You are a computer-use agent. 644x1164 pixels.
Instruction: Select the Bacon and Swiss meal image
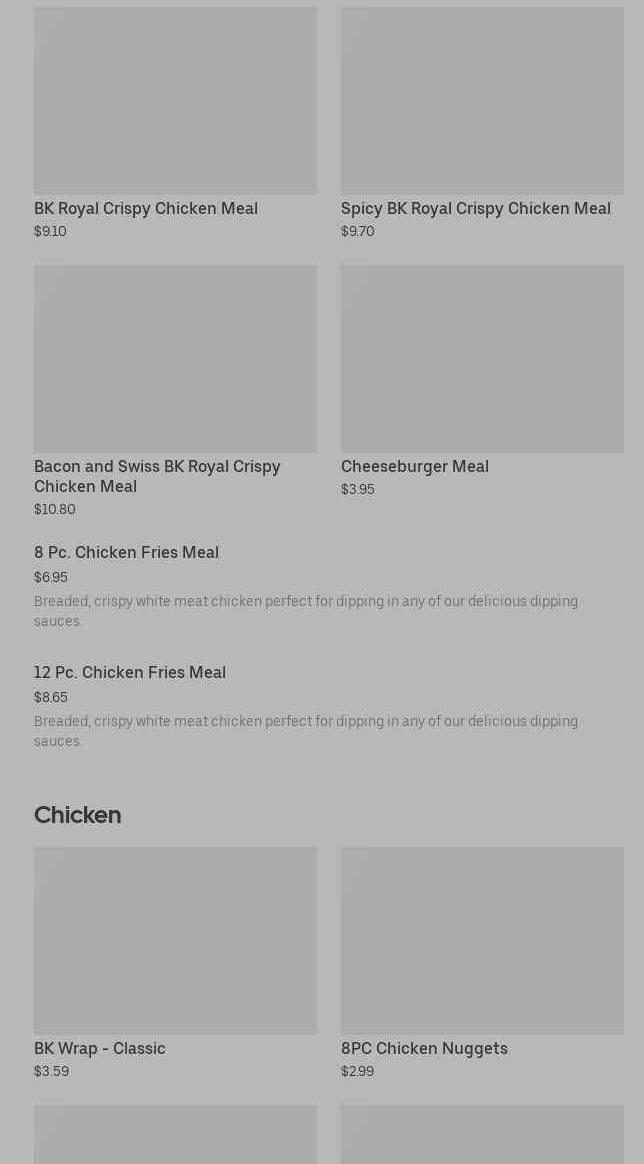175,358
